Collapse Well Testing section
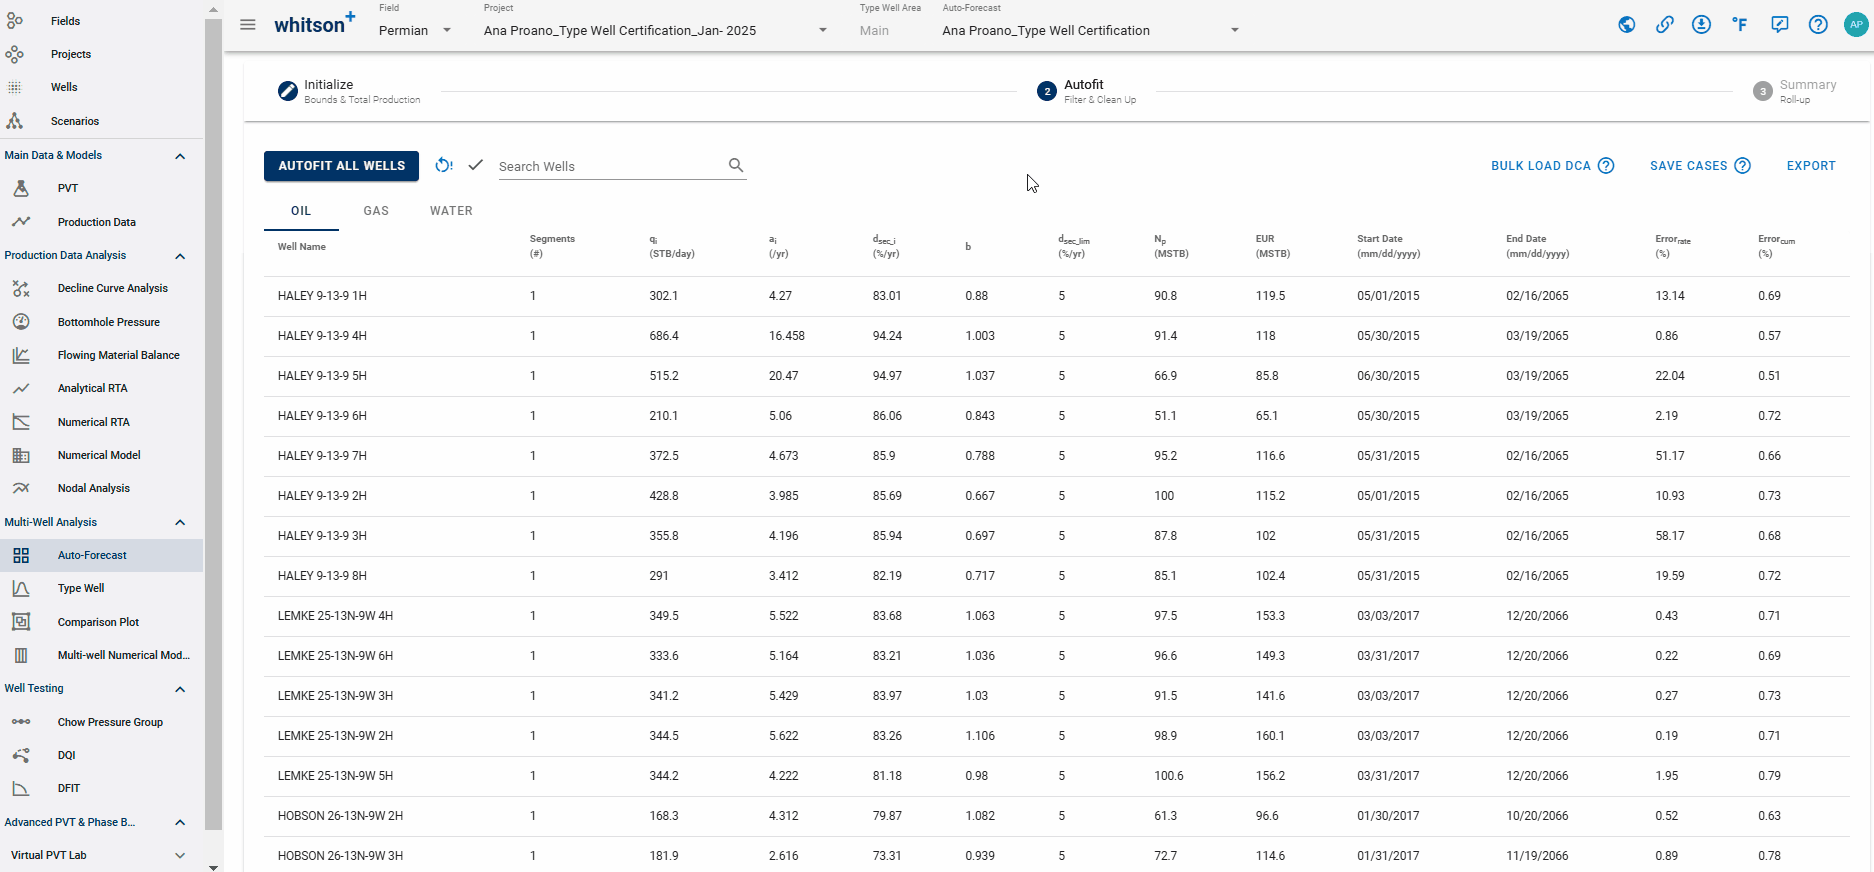Image resolution: width=1874 pixels, height=872 pixels. point(180,689)
